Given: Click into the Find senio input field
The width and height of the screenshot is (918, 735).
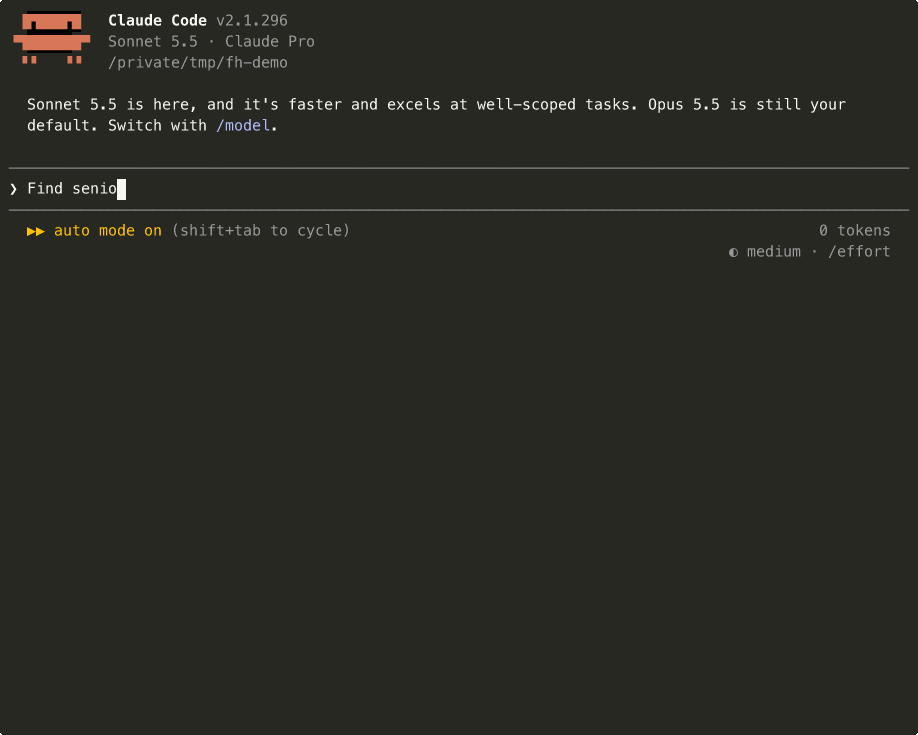Looking at the screenshot, I should 459,189.
